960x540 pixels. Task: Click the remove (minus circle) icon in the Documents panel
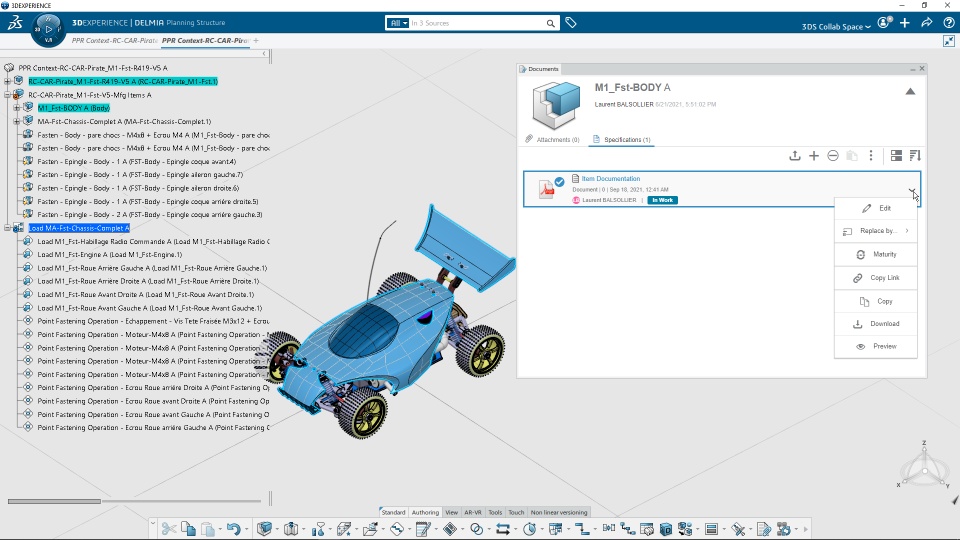[x=833, y=156]
